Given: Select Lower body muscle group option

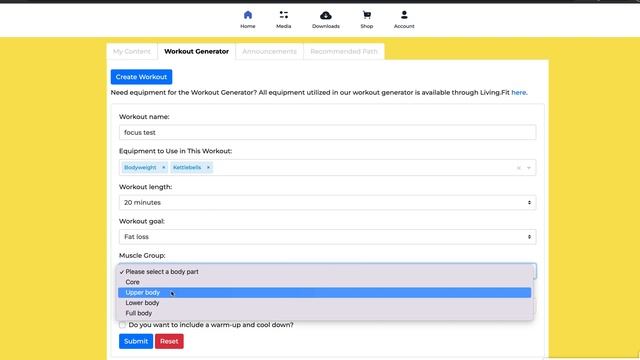Looking at the screenshot, I should pos(324,303).
